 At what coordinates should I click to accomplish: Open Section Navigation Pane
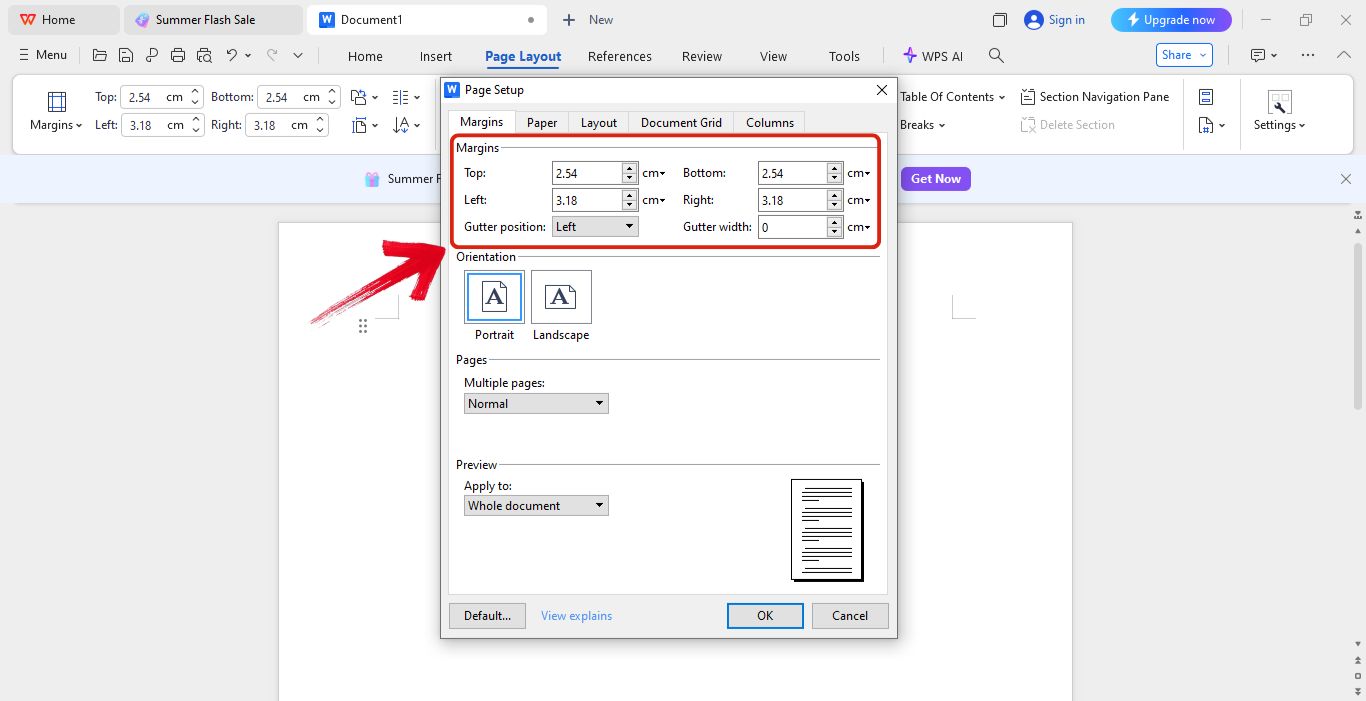coord(1094,97)
